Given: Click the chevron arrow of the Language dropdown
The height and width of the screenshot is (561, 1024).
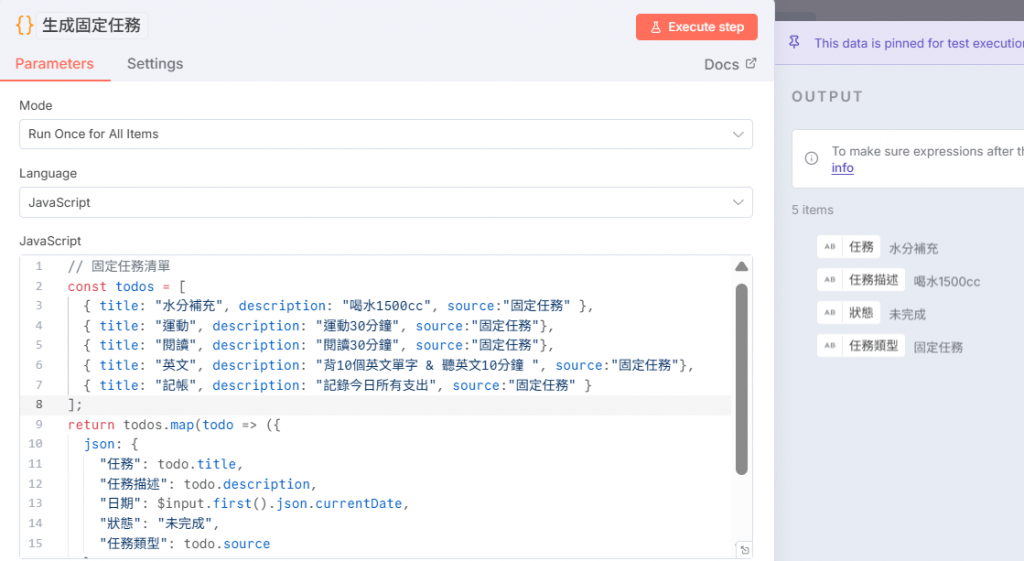Looking at the screenshot, I should 738,202.
